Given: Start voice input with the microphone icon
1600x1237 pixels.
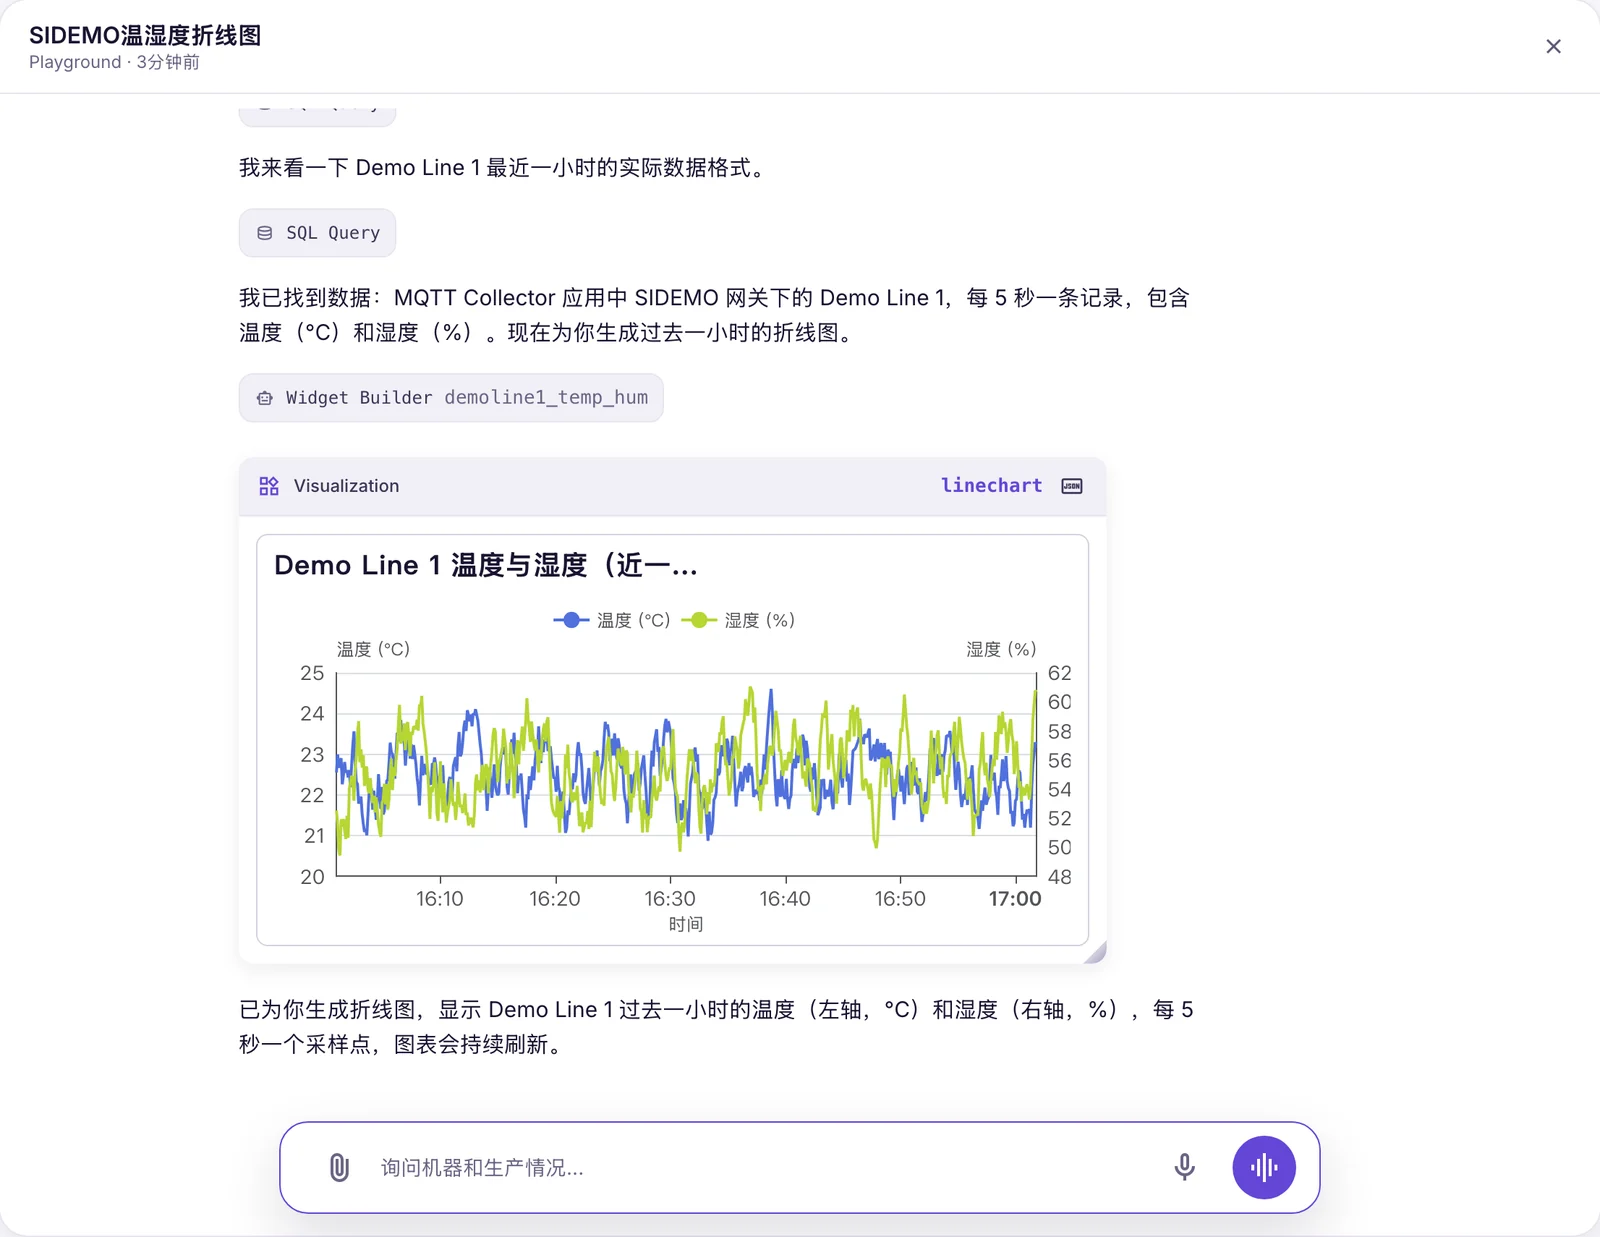Looking at the screenshot, I should [1184, 1167].
